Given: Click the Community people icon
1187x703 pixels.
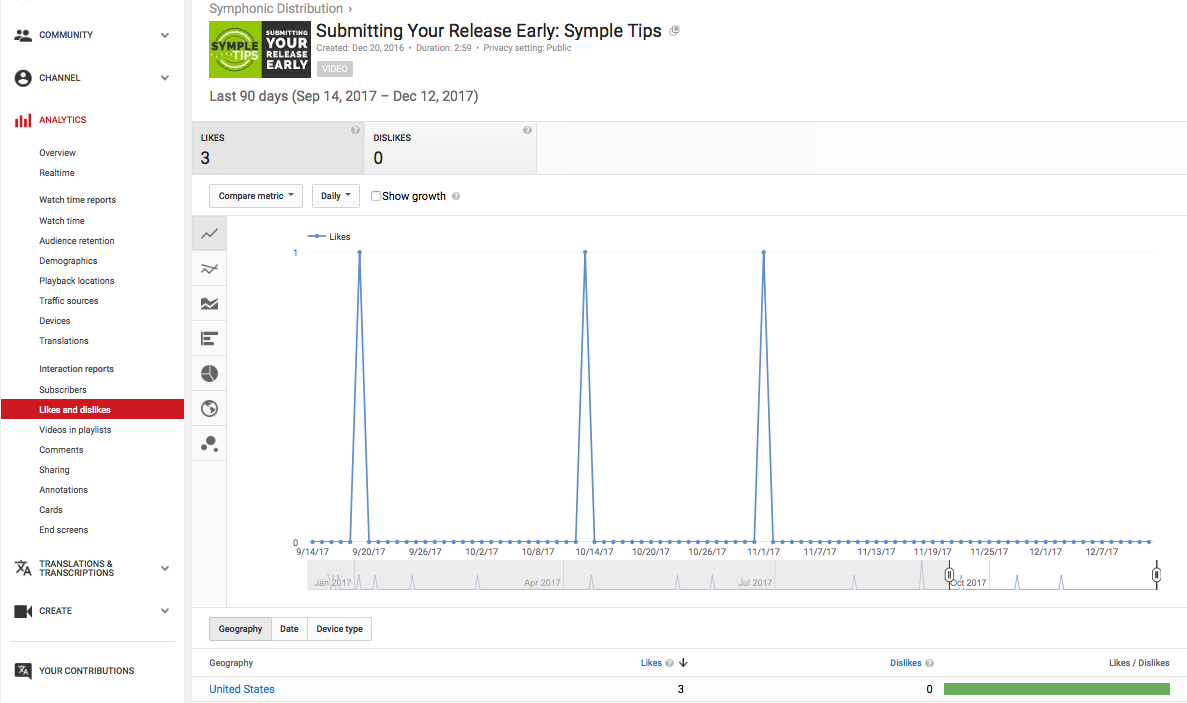Looking at the screenshot, I should point(23,35).
